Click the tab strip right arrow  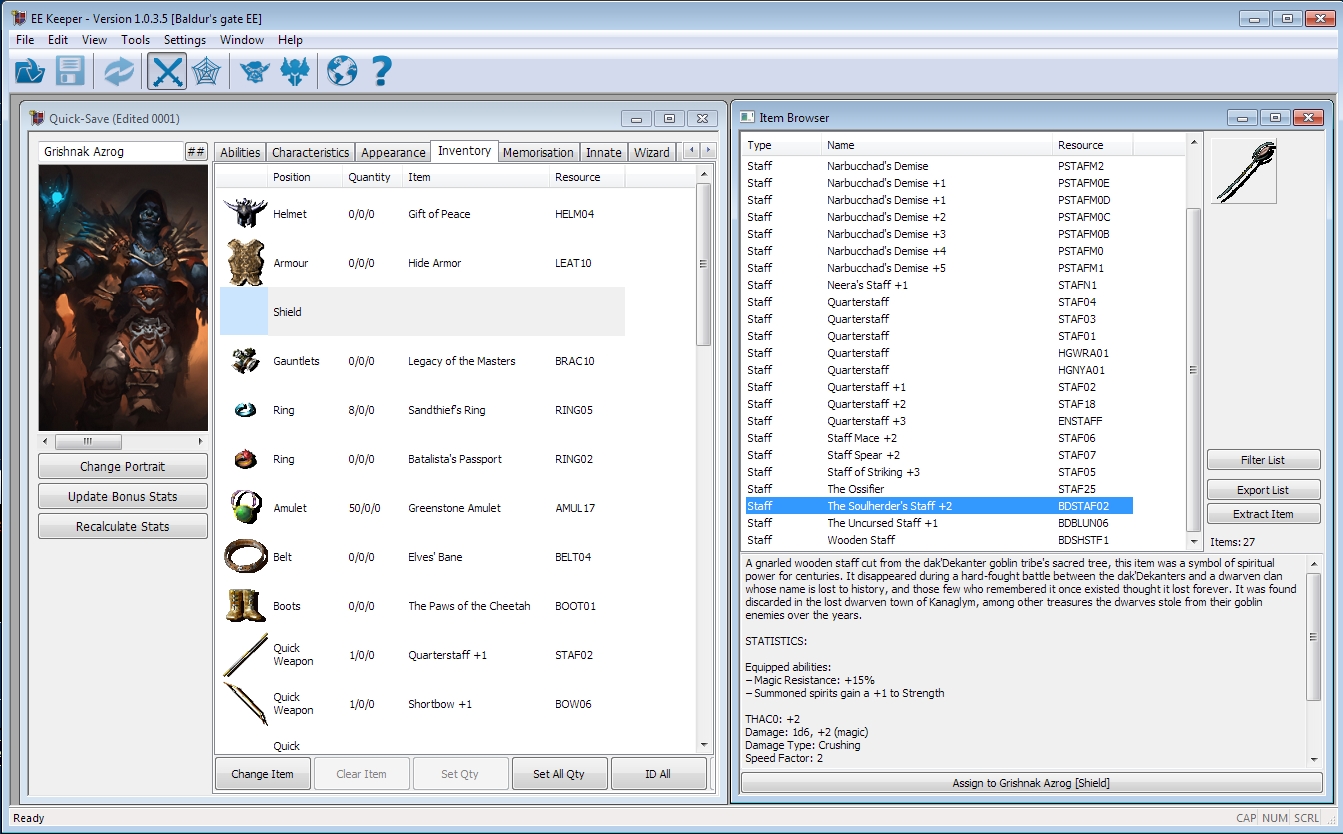(x=708, y=150)
